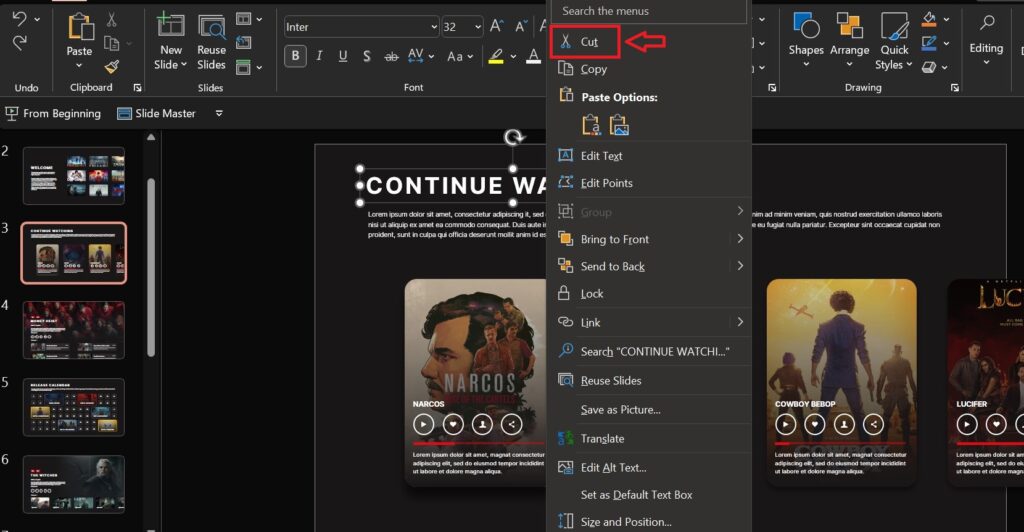Click Decrease Font Size icon
The image size is (1024, 532).
tap(521, 26)
